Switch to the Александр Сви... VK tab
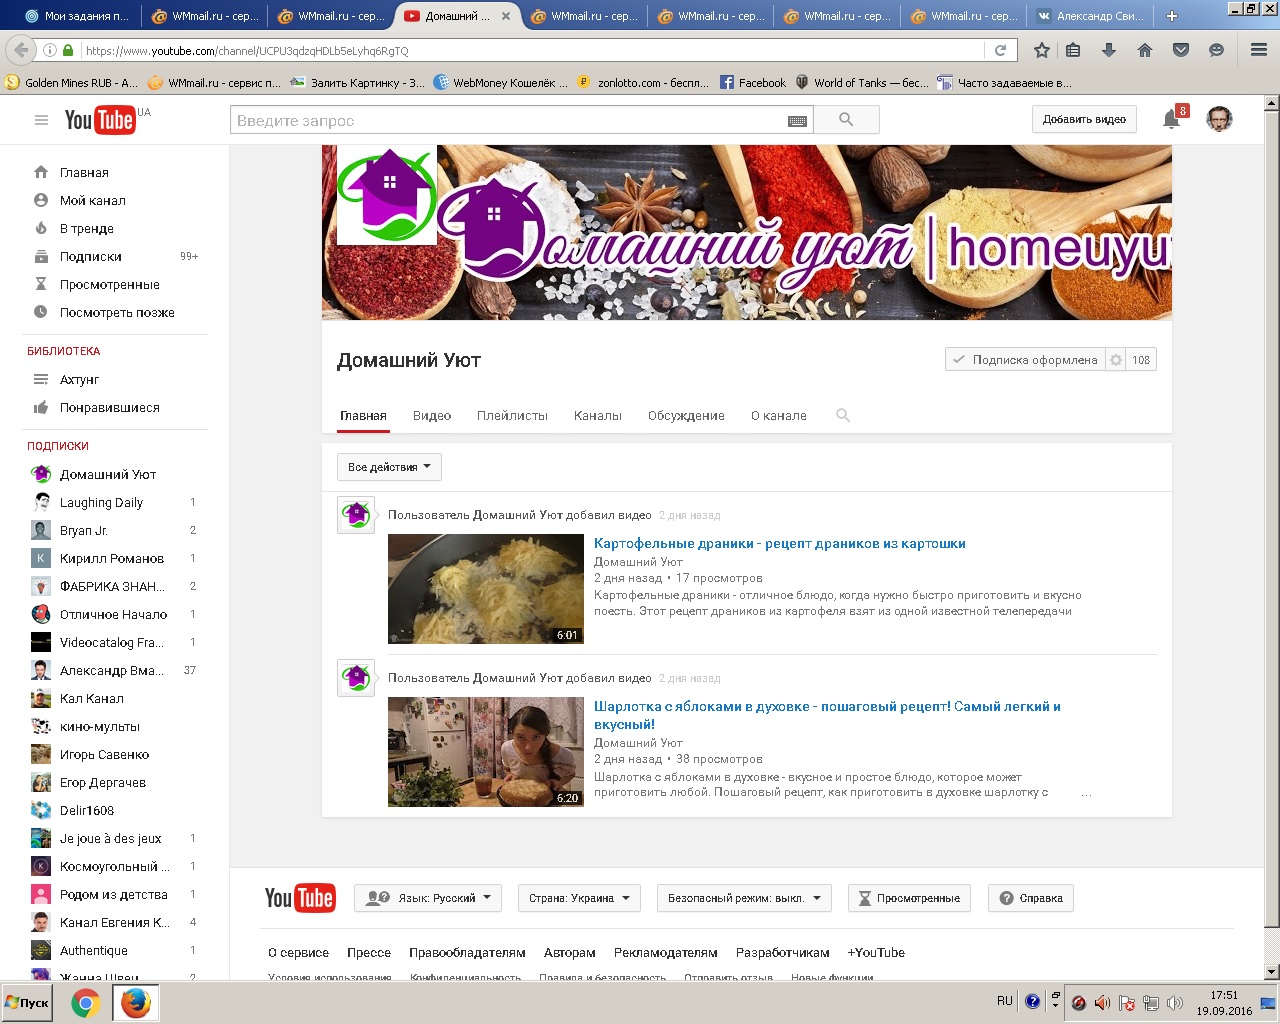 (x=1090, y=16)
